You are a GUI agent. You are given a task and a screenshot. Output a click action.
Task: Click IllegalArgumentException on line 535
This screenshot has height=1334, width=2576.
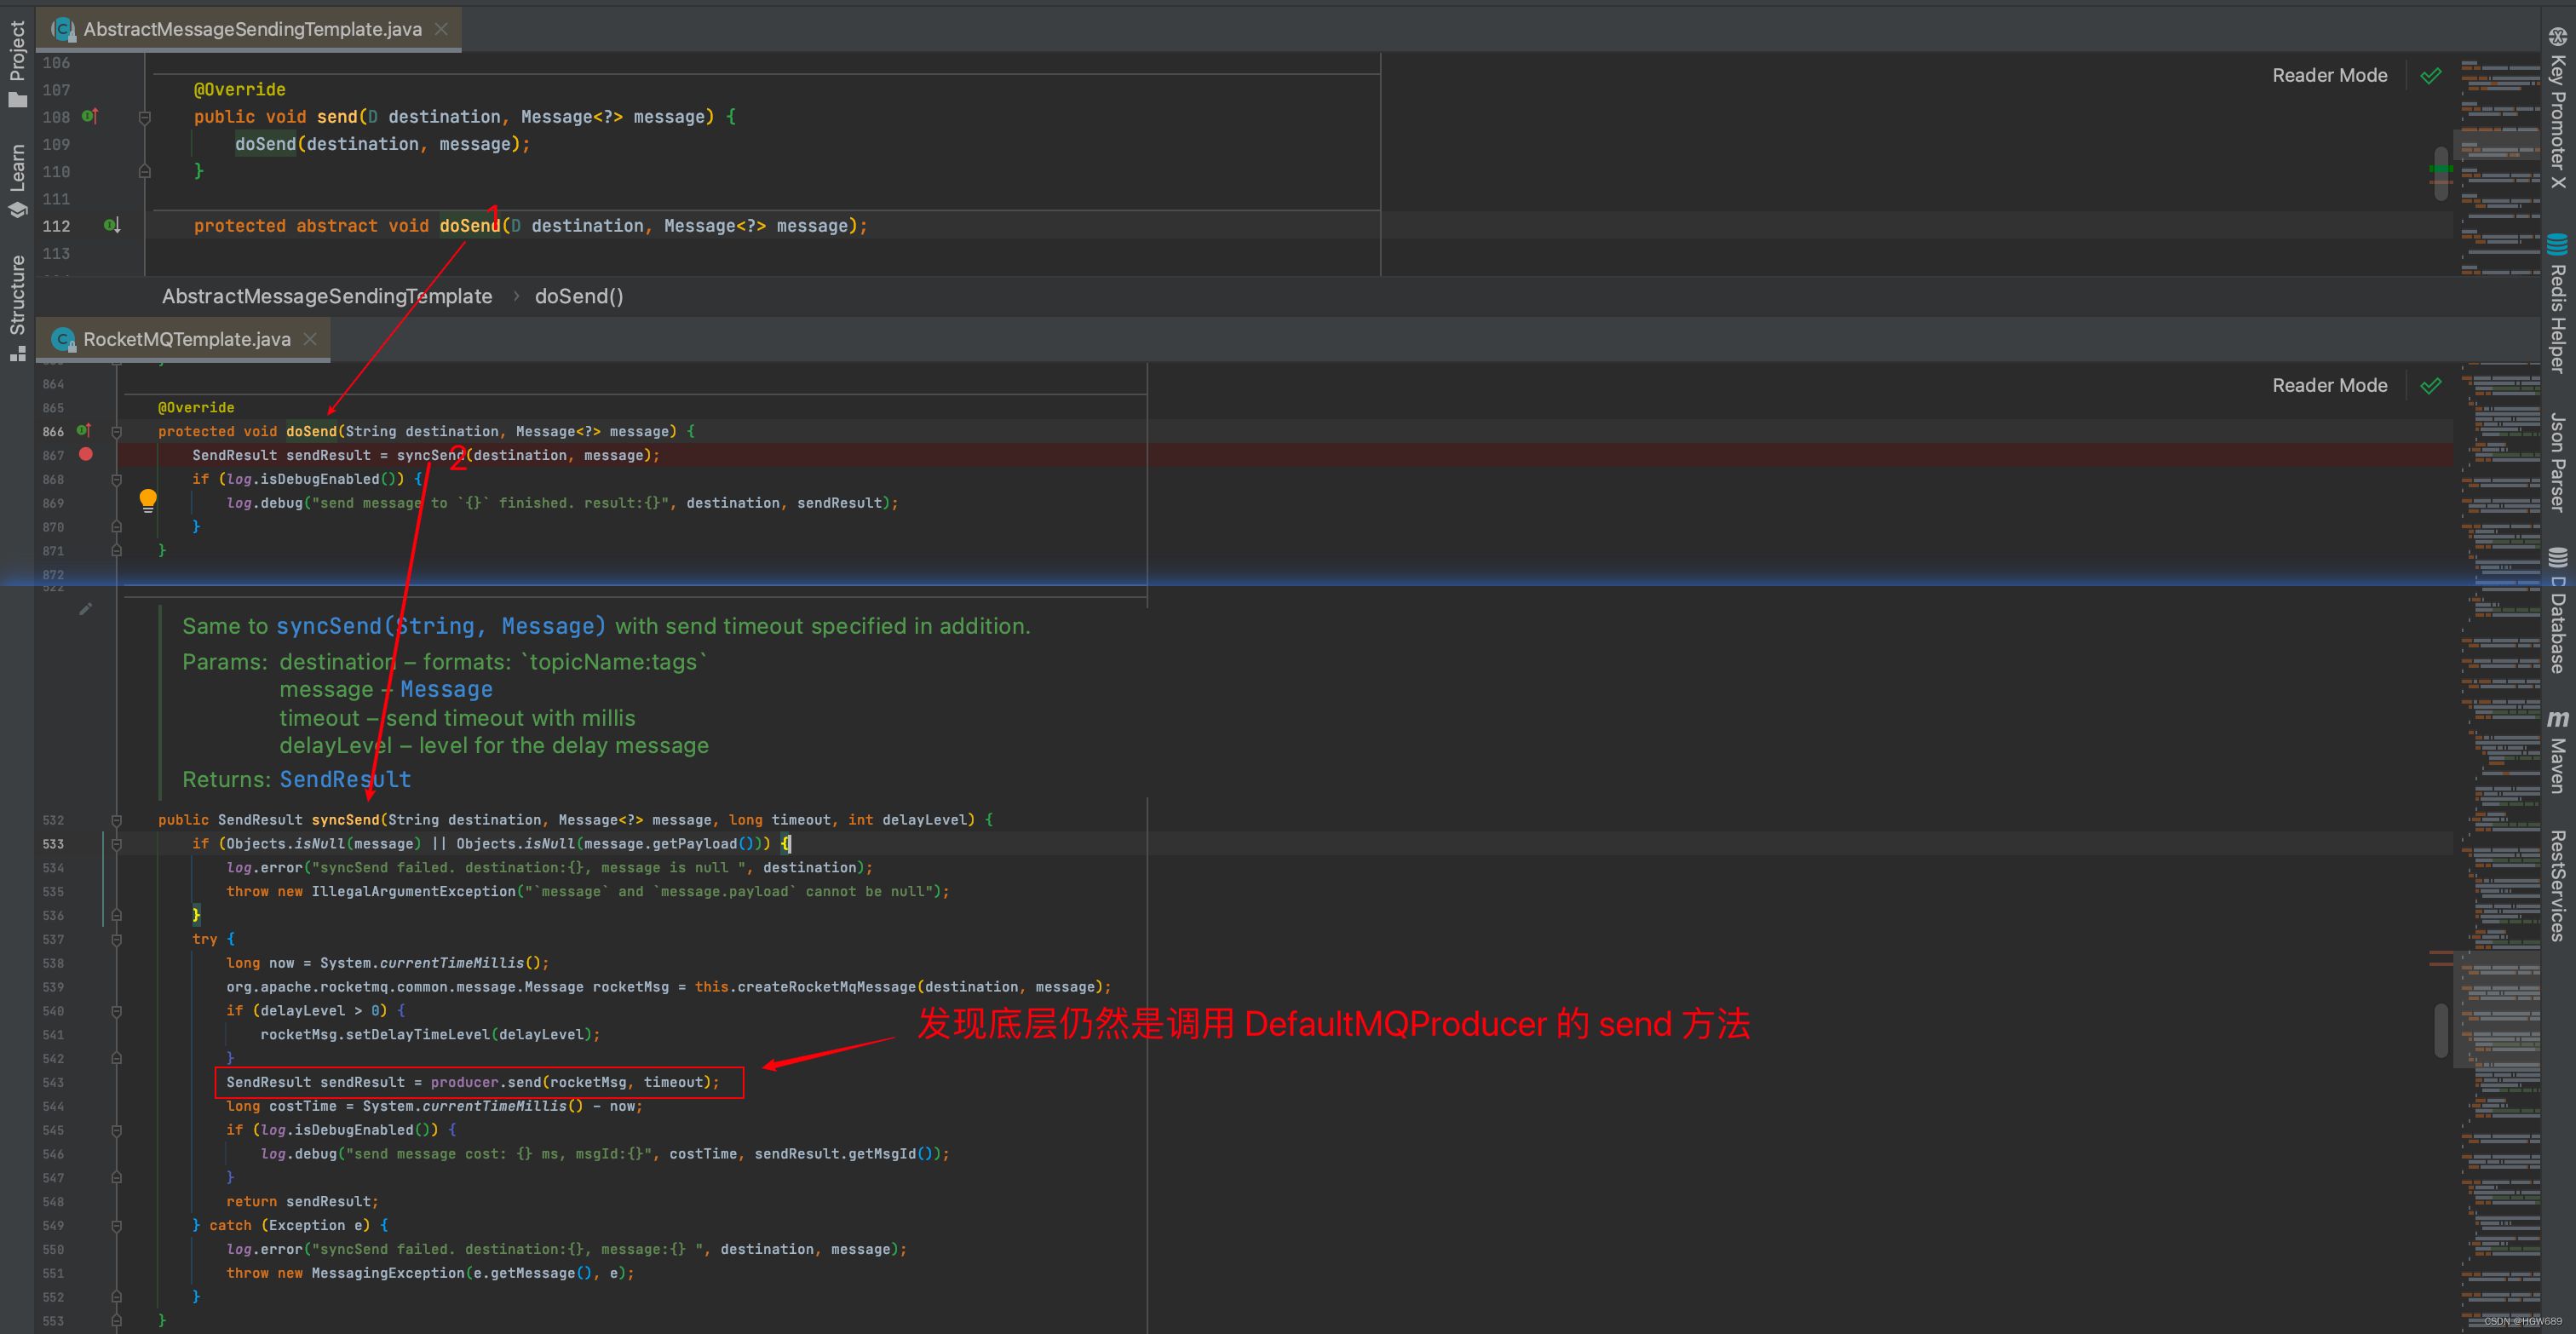pyautogui.click(x=413, y=892)
